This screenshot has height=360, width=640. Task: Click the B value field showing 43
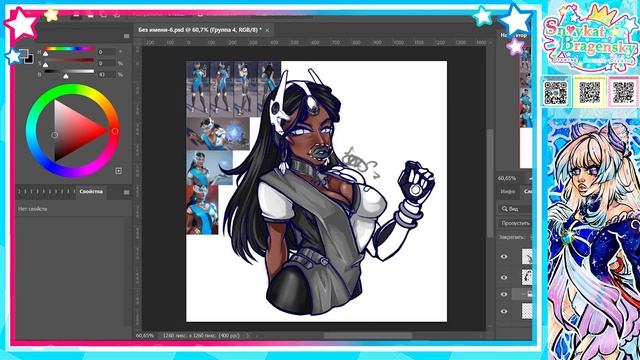[106, 75]
